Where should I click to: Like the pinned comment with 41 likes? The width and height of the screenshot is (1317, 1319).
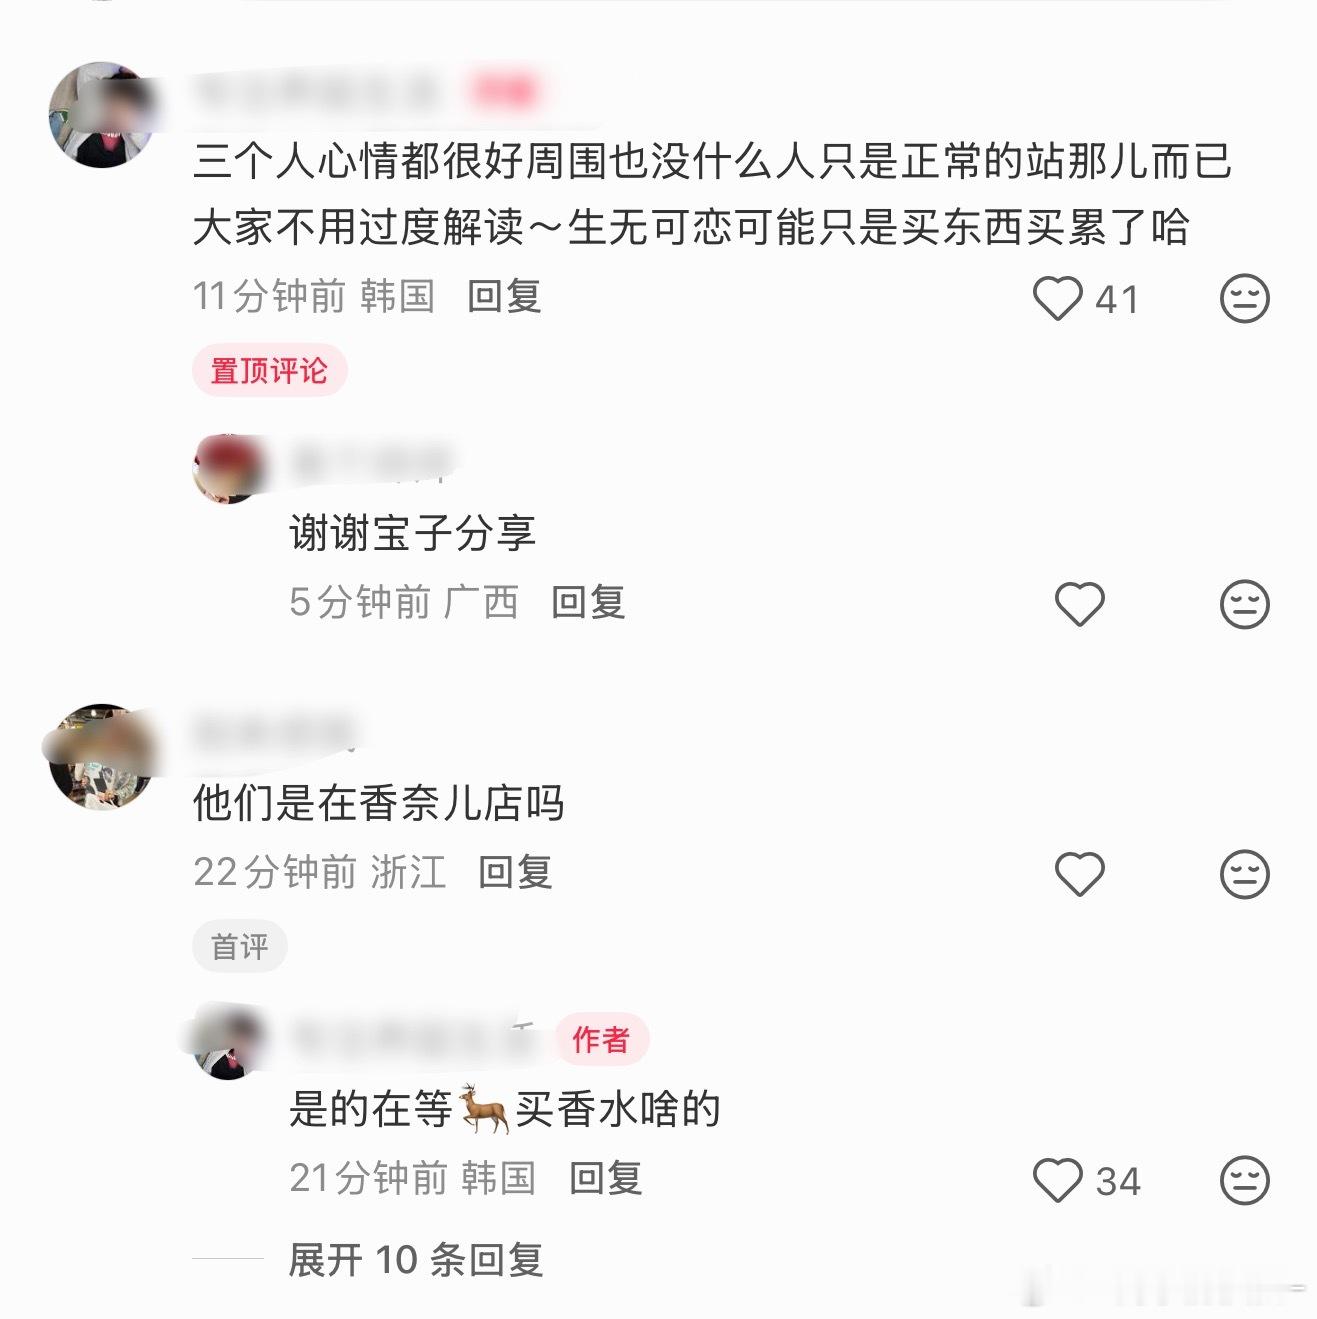(x=1057, y=299)
